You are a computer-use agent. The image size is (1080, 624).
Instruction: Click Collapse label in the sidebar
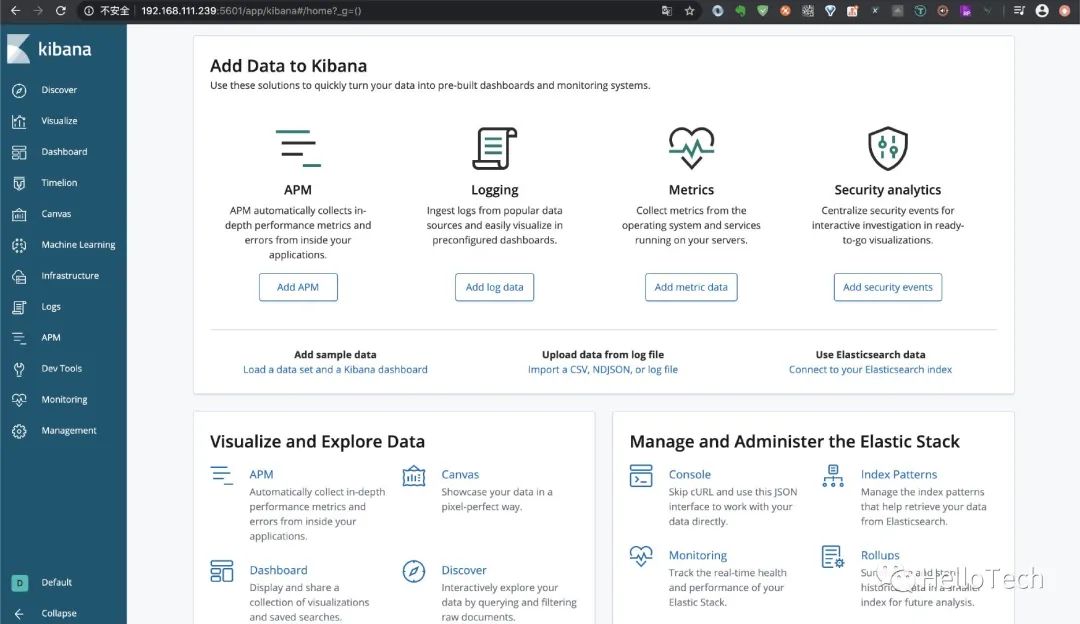coord(59,614)
